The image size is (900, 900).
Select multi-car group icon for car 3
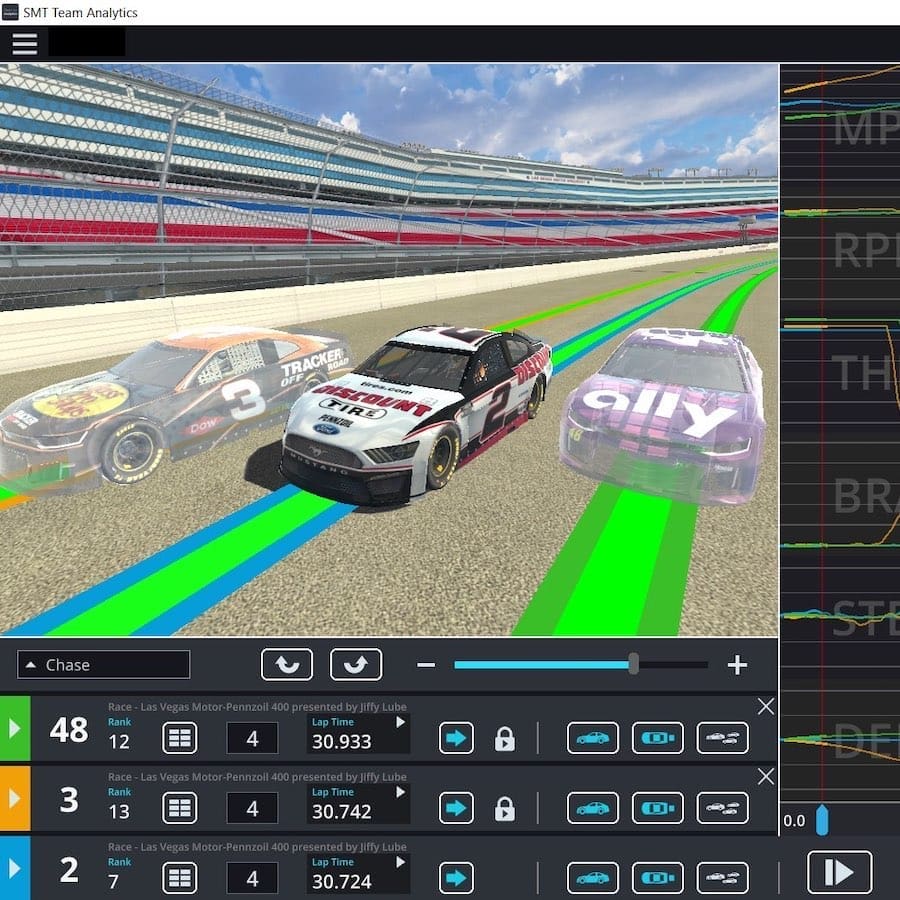click(x=723, y=808)
